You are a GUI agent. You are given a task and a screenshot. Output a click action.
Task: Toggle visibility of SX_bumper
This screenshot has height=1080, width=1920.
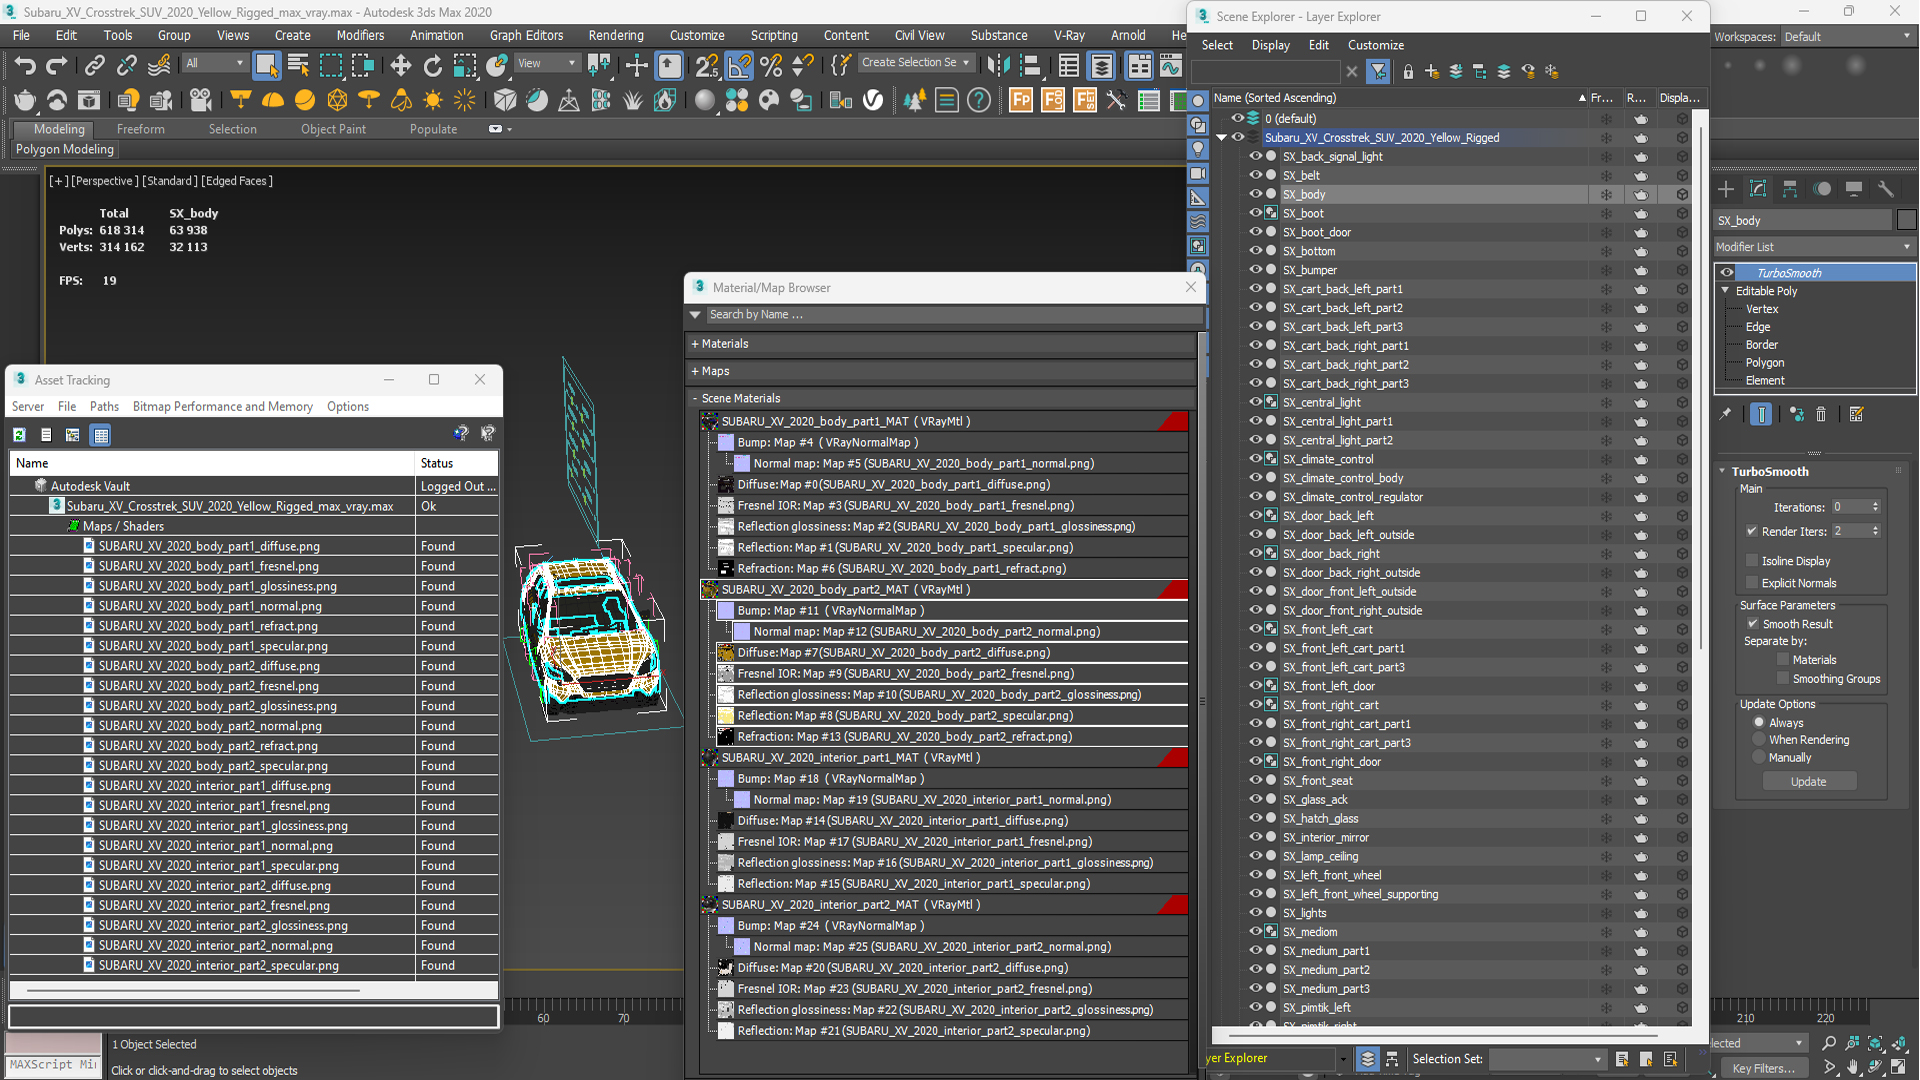(x=1255, y=270)
